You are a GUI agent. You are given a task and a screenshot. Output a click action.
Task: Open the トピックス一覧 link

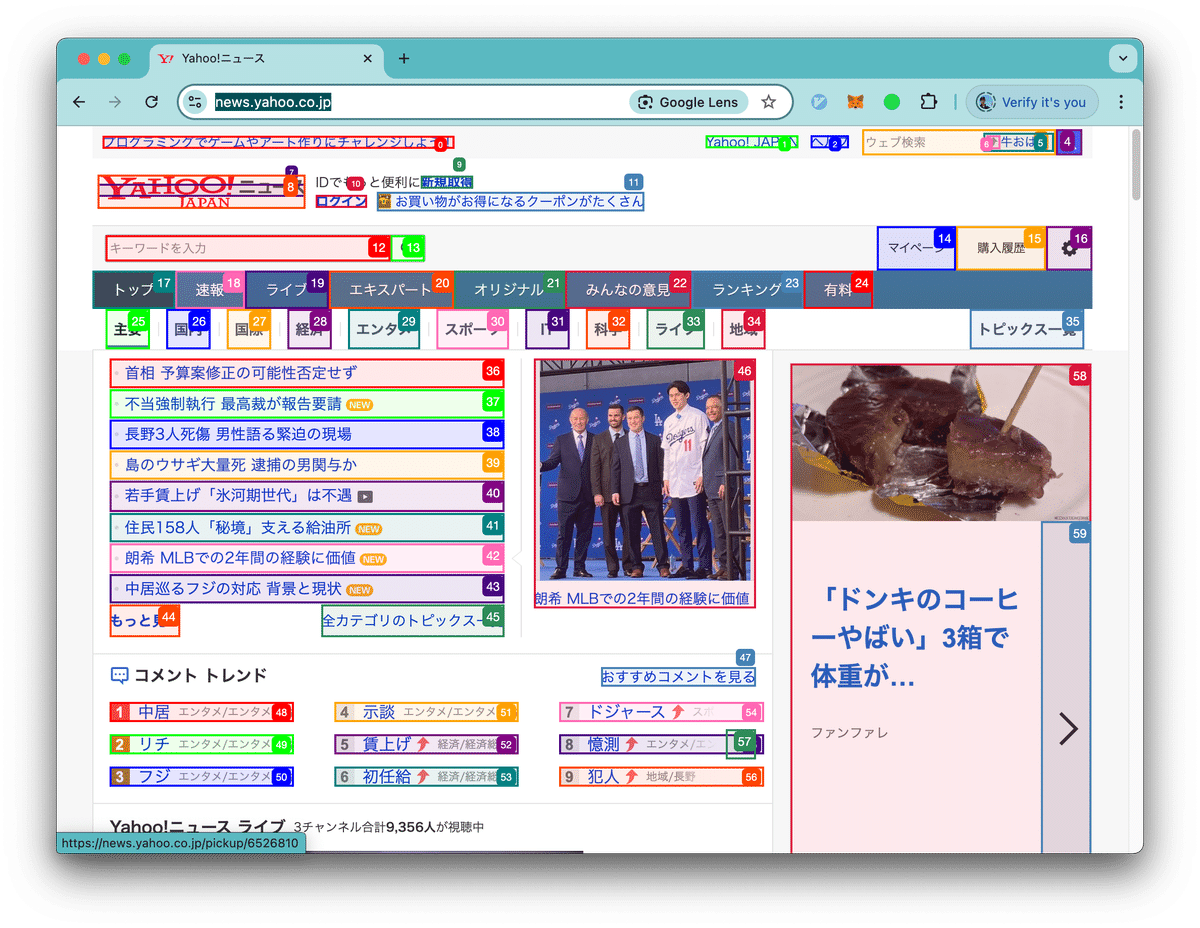point(1027,329)
